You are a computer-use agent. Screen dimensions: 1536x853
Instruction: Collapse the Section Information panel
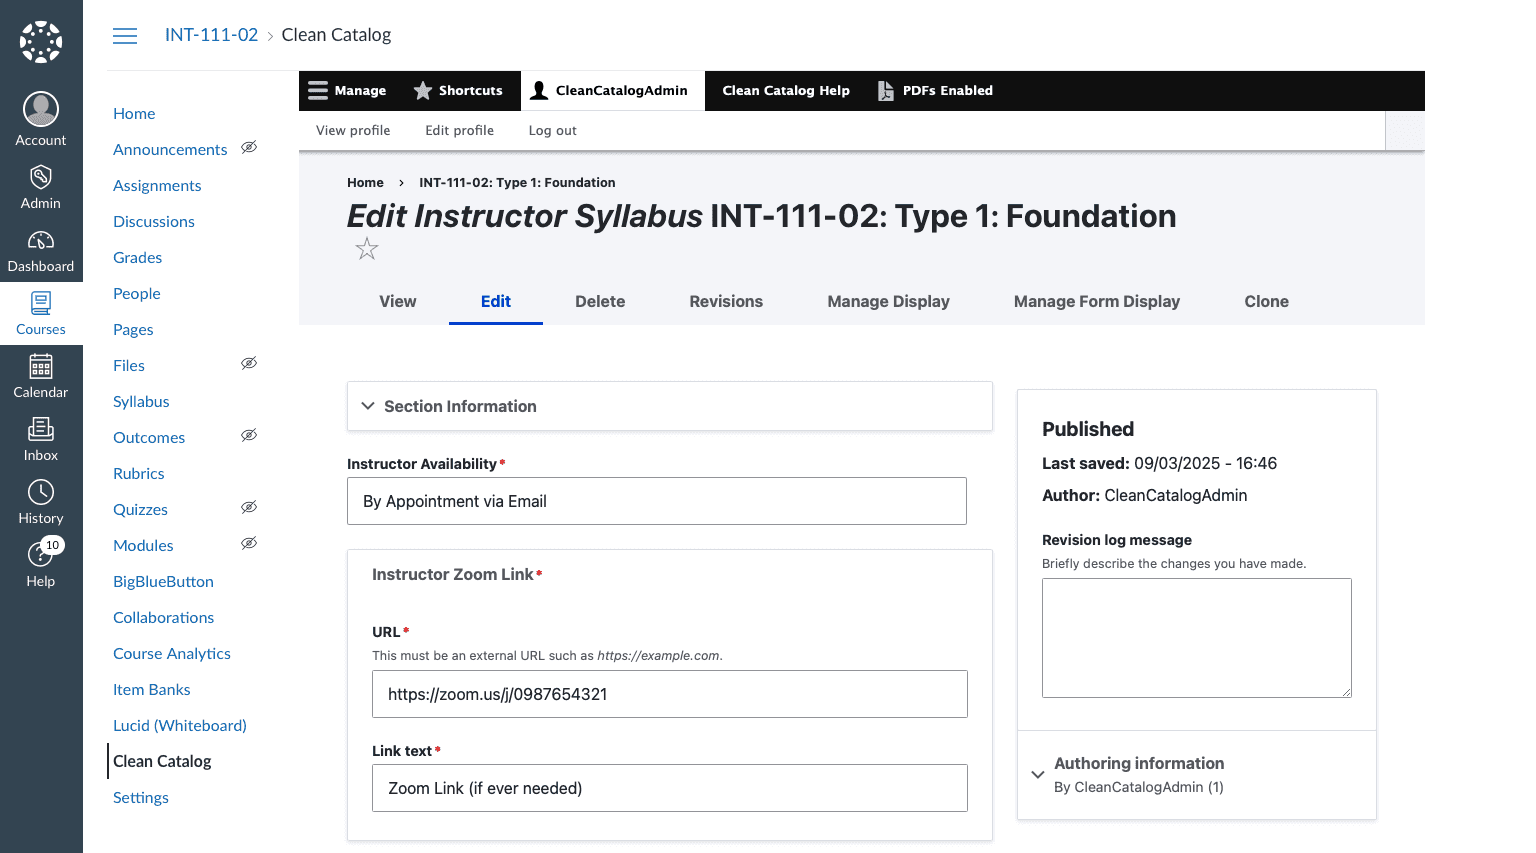tap(368, 406)
